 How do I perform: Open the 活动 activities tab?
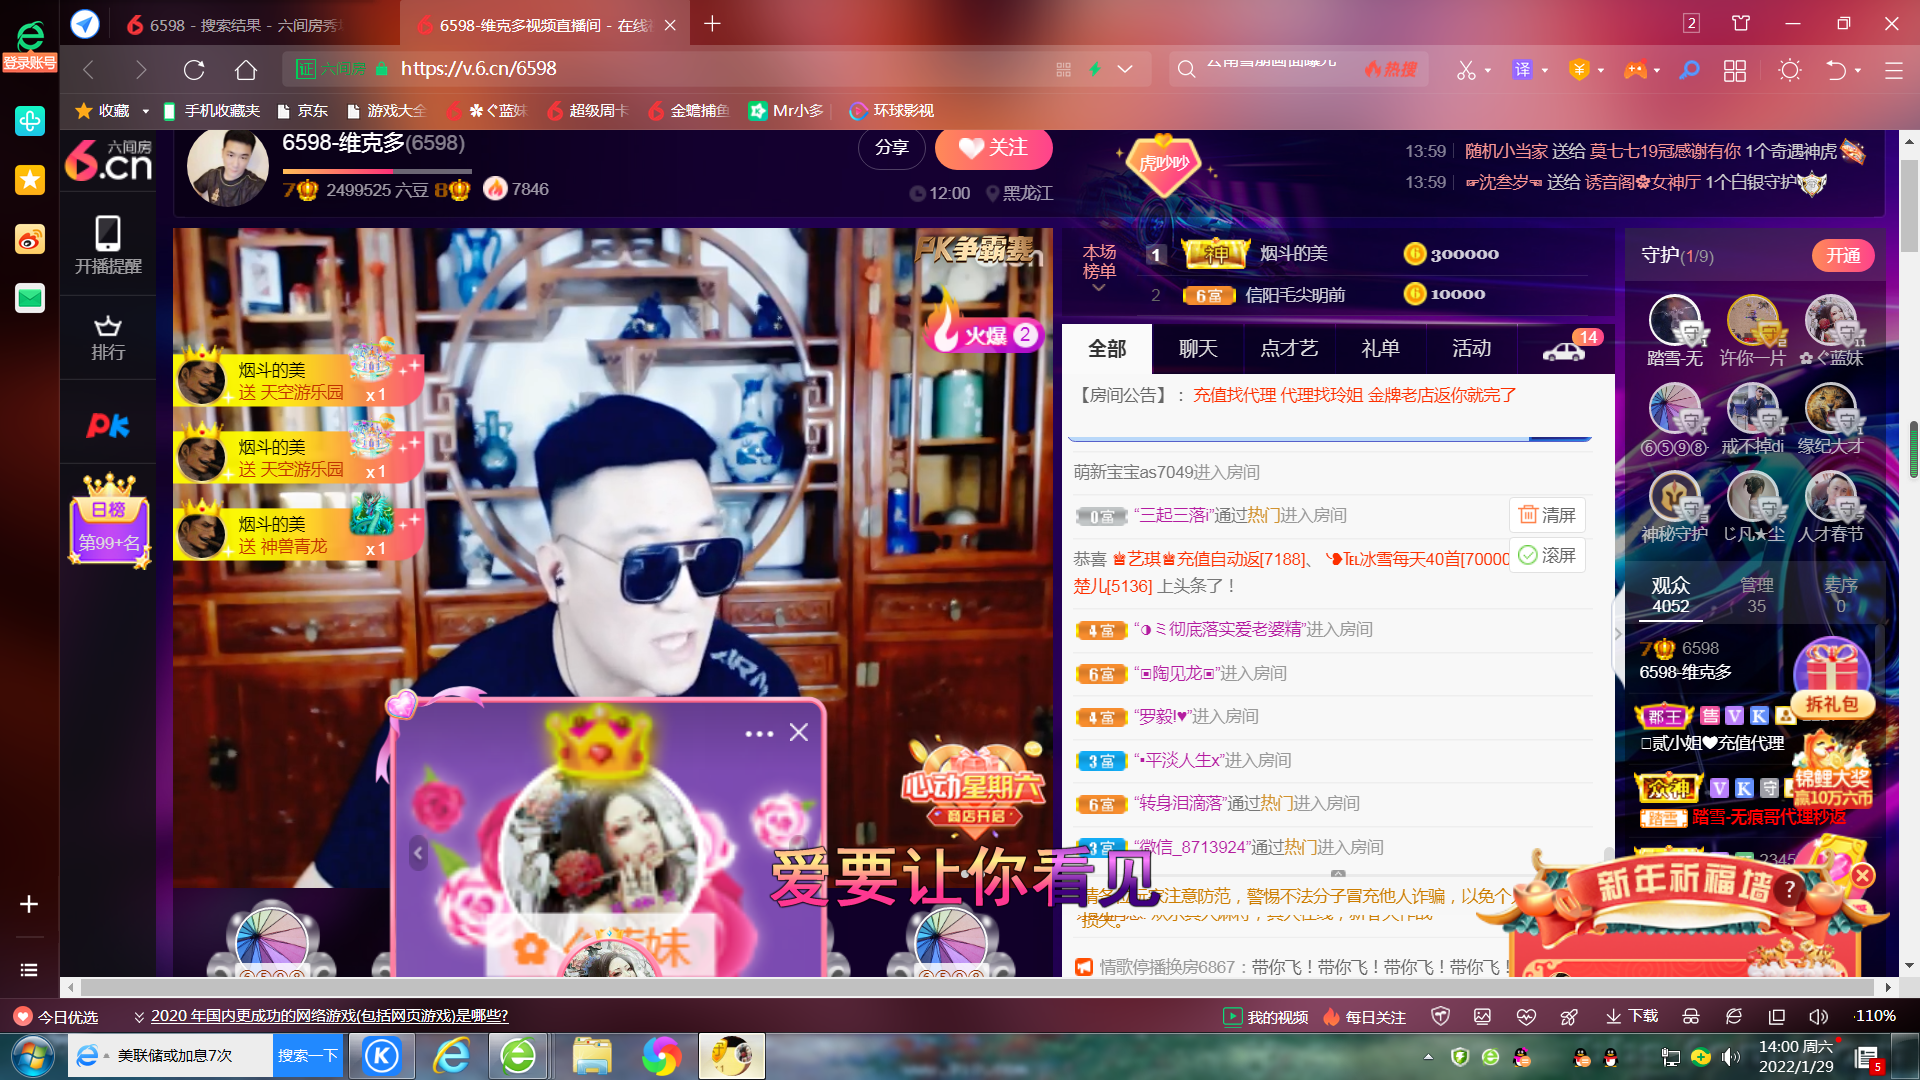pos(1471,348)
